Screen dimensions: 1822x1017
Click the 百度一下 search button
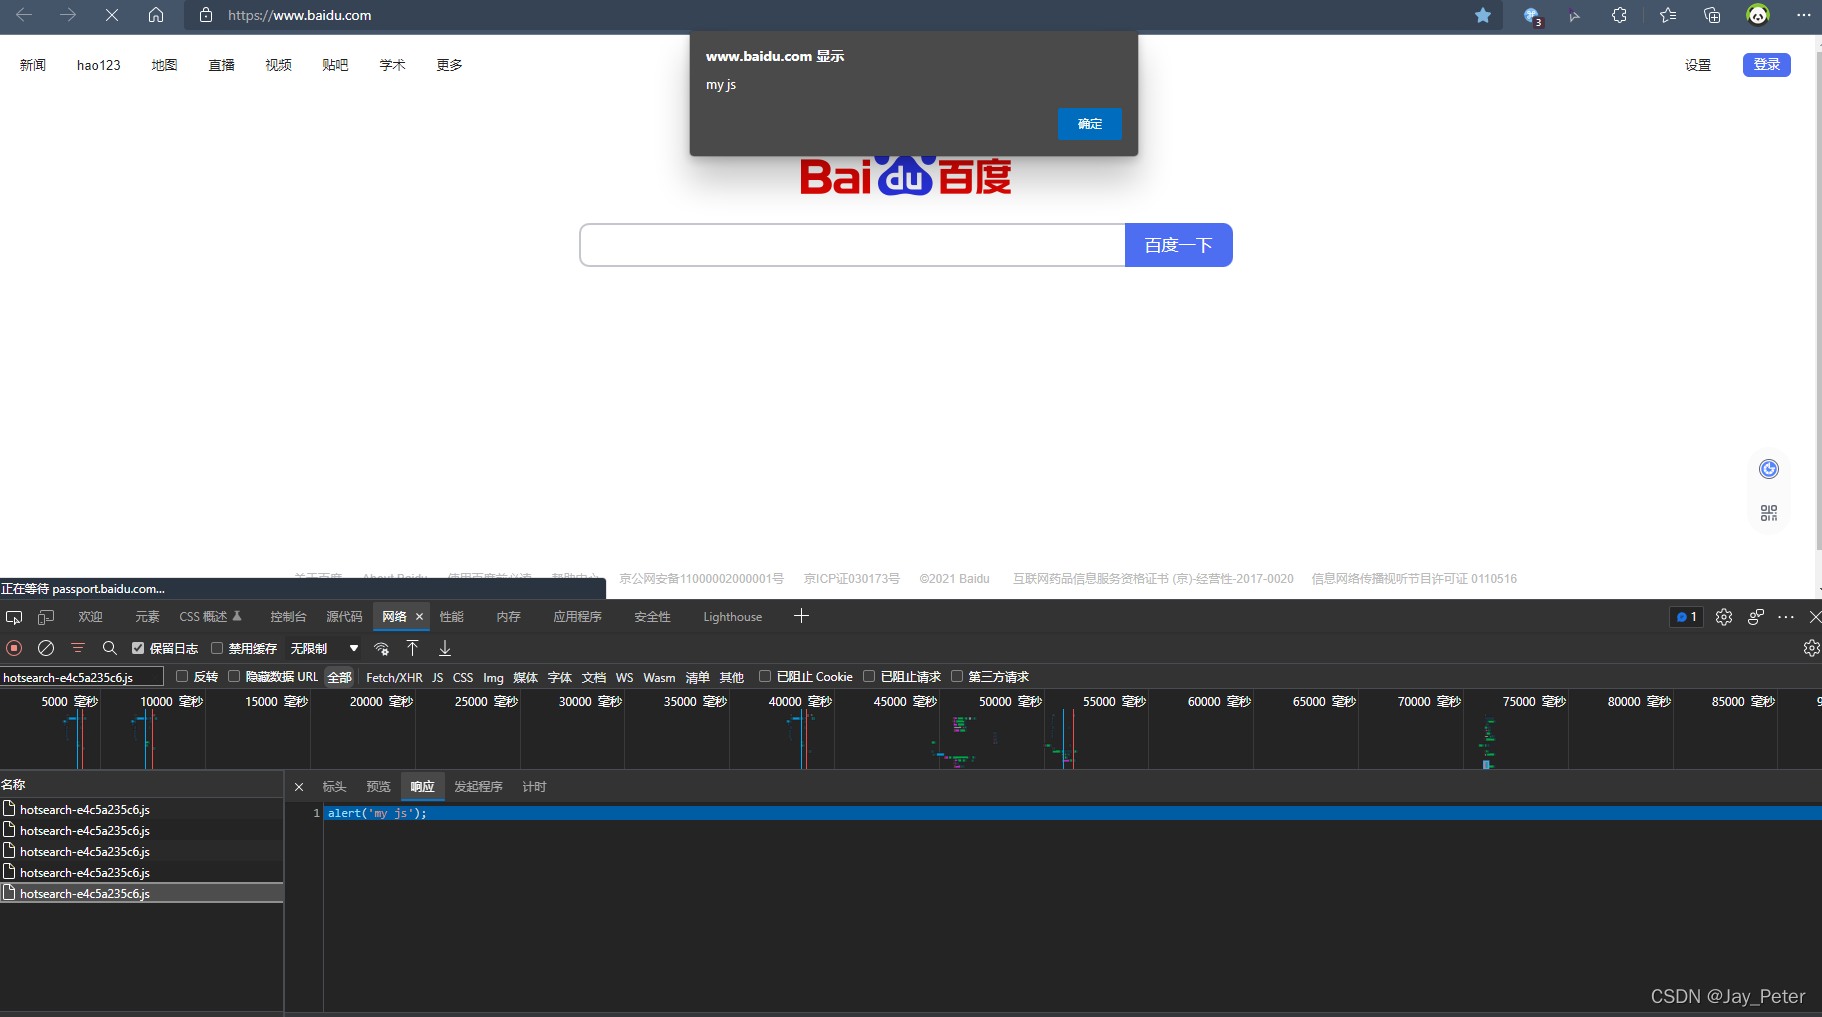pos(1178,245)
